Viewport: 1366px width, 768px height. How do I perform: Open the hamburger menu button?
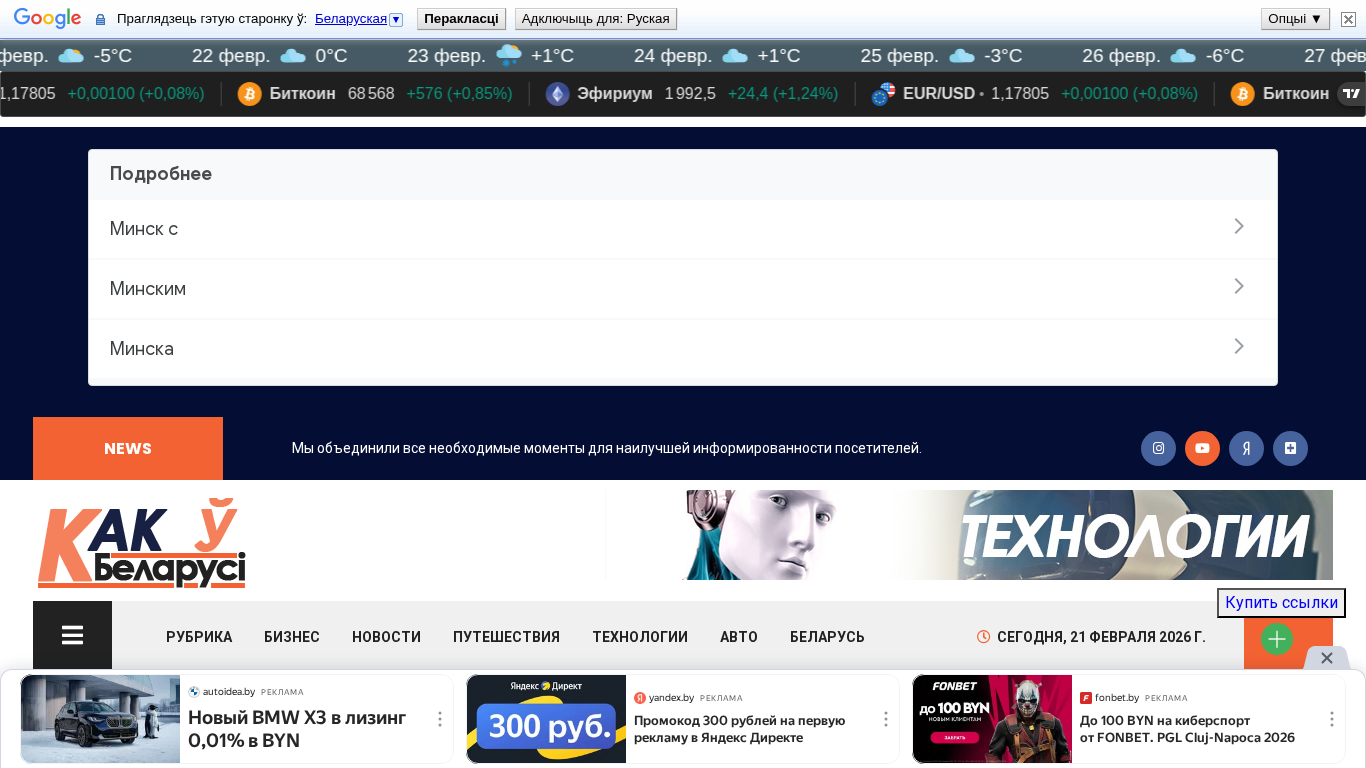72,636
